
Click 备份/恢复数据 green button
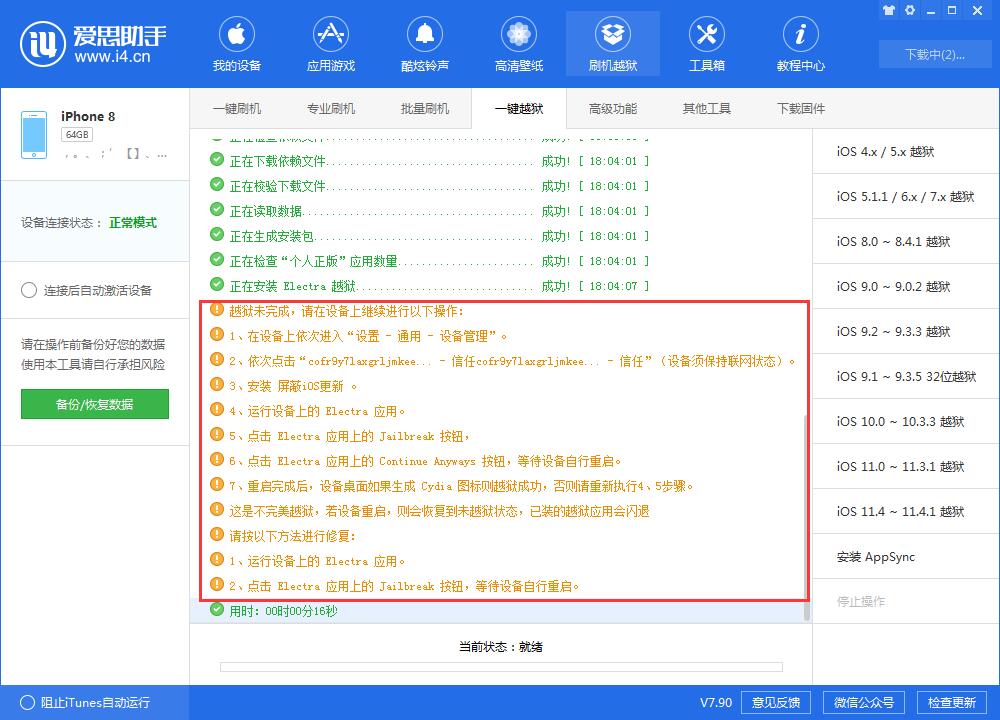pyautogui.click(x=94, y=404)
